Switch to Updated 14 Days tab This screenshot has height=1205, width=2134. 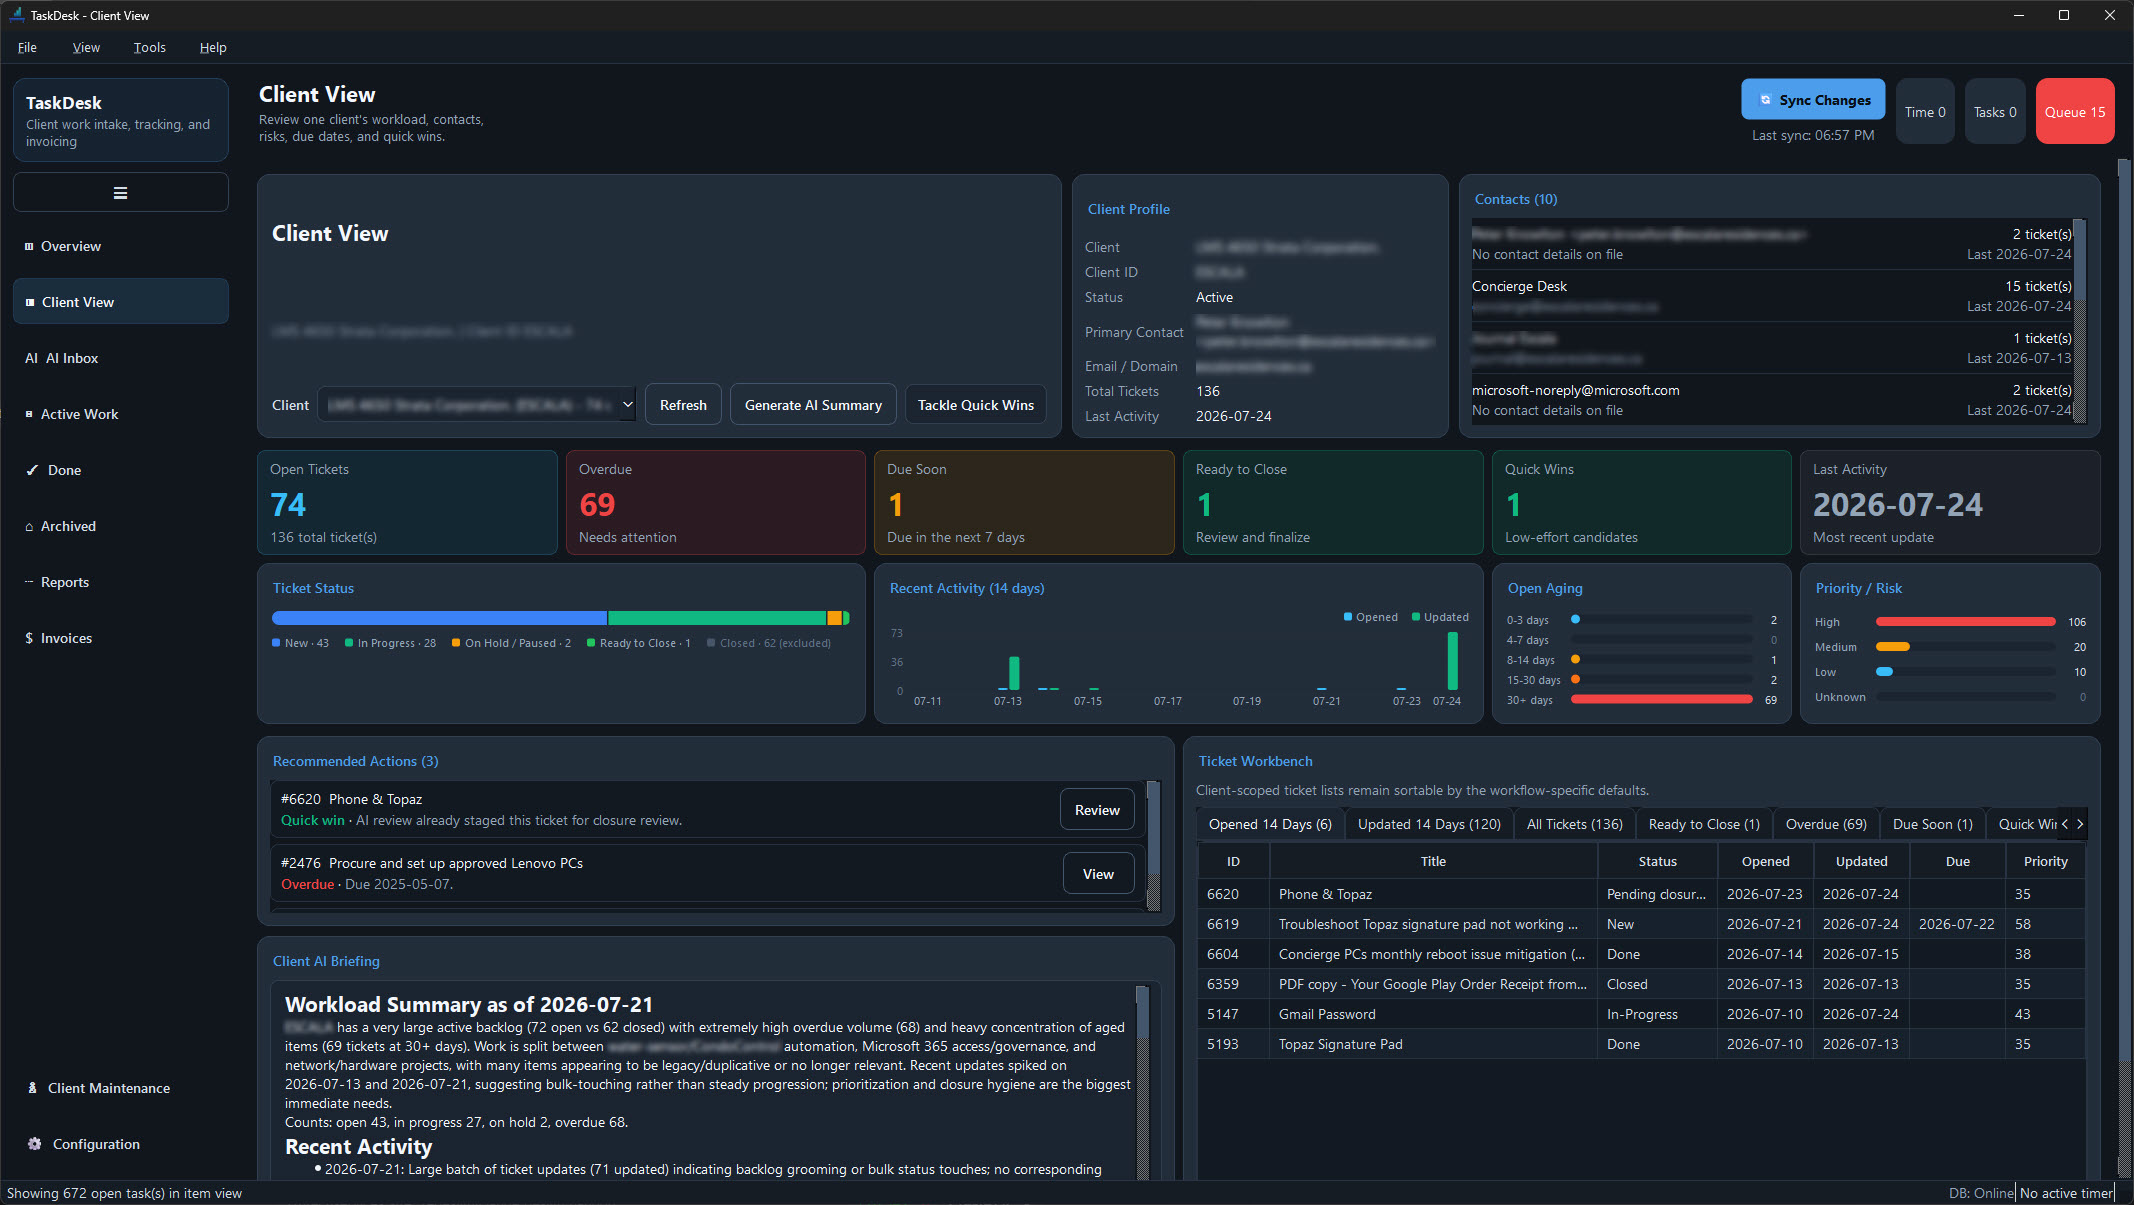pyautogui.click(x=1429, y=825)
